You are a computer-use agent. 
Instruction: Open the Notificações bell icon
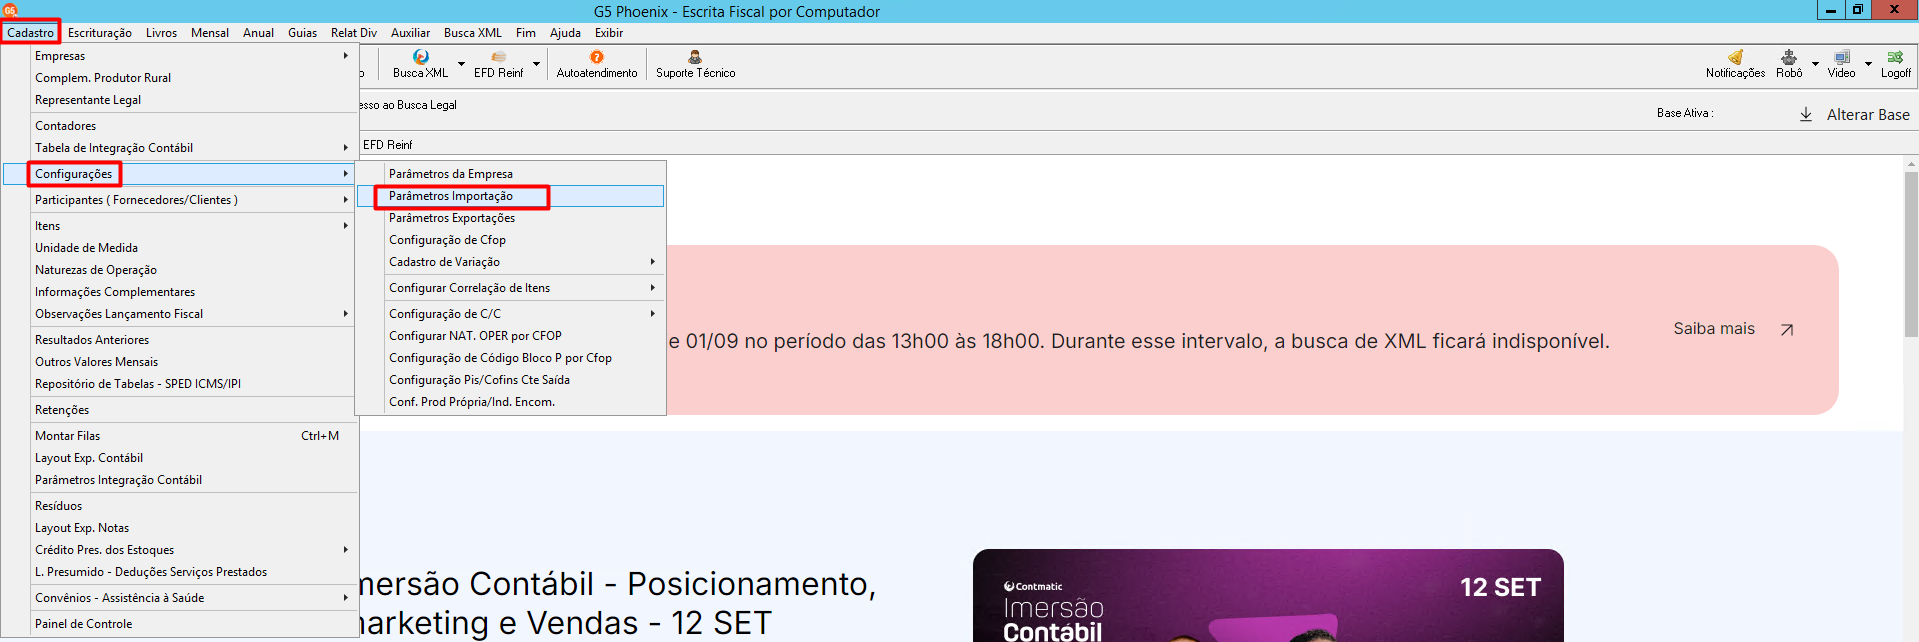tap(1735, 58)
